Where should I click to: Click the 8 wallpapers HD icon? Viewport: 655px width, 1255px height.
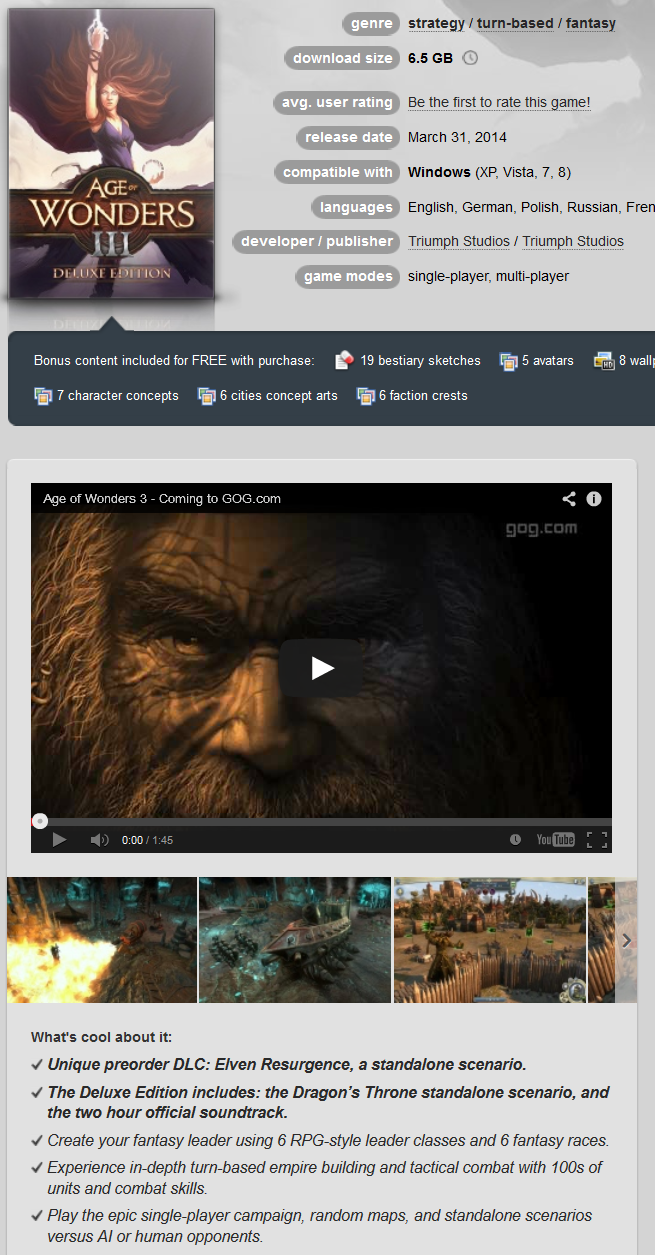603,361
